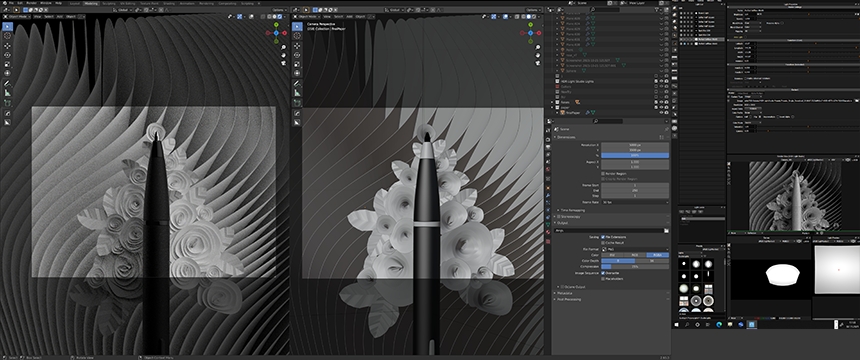
Task: Toggle camera view gizmo in left viewport
Action: tap(284, 62)
